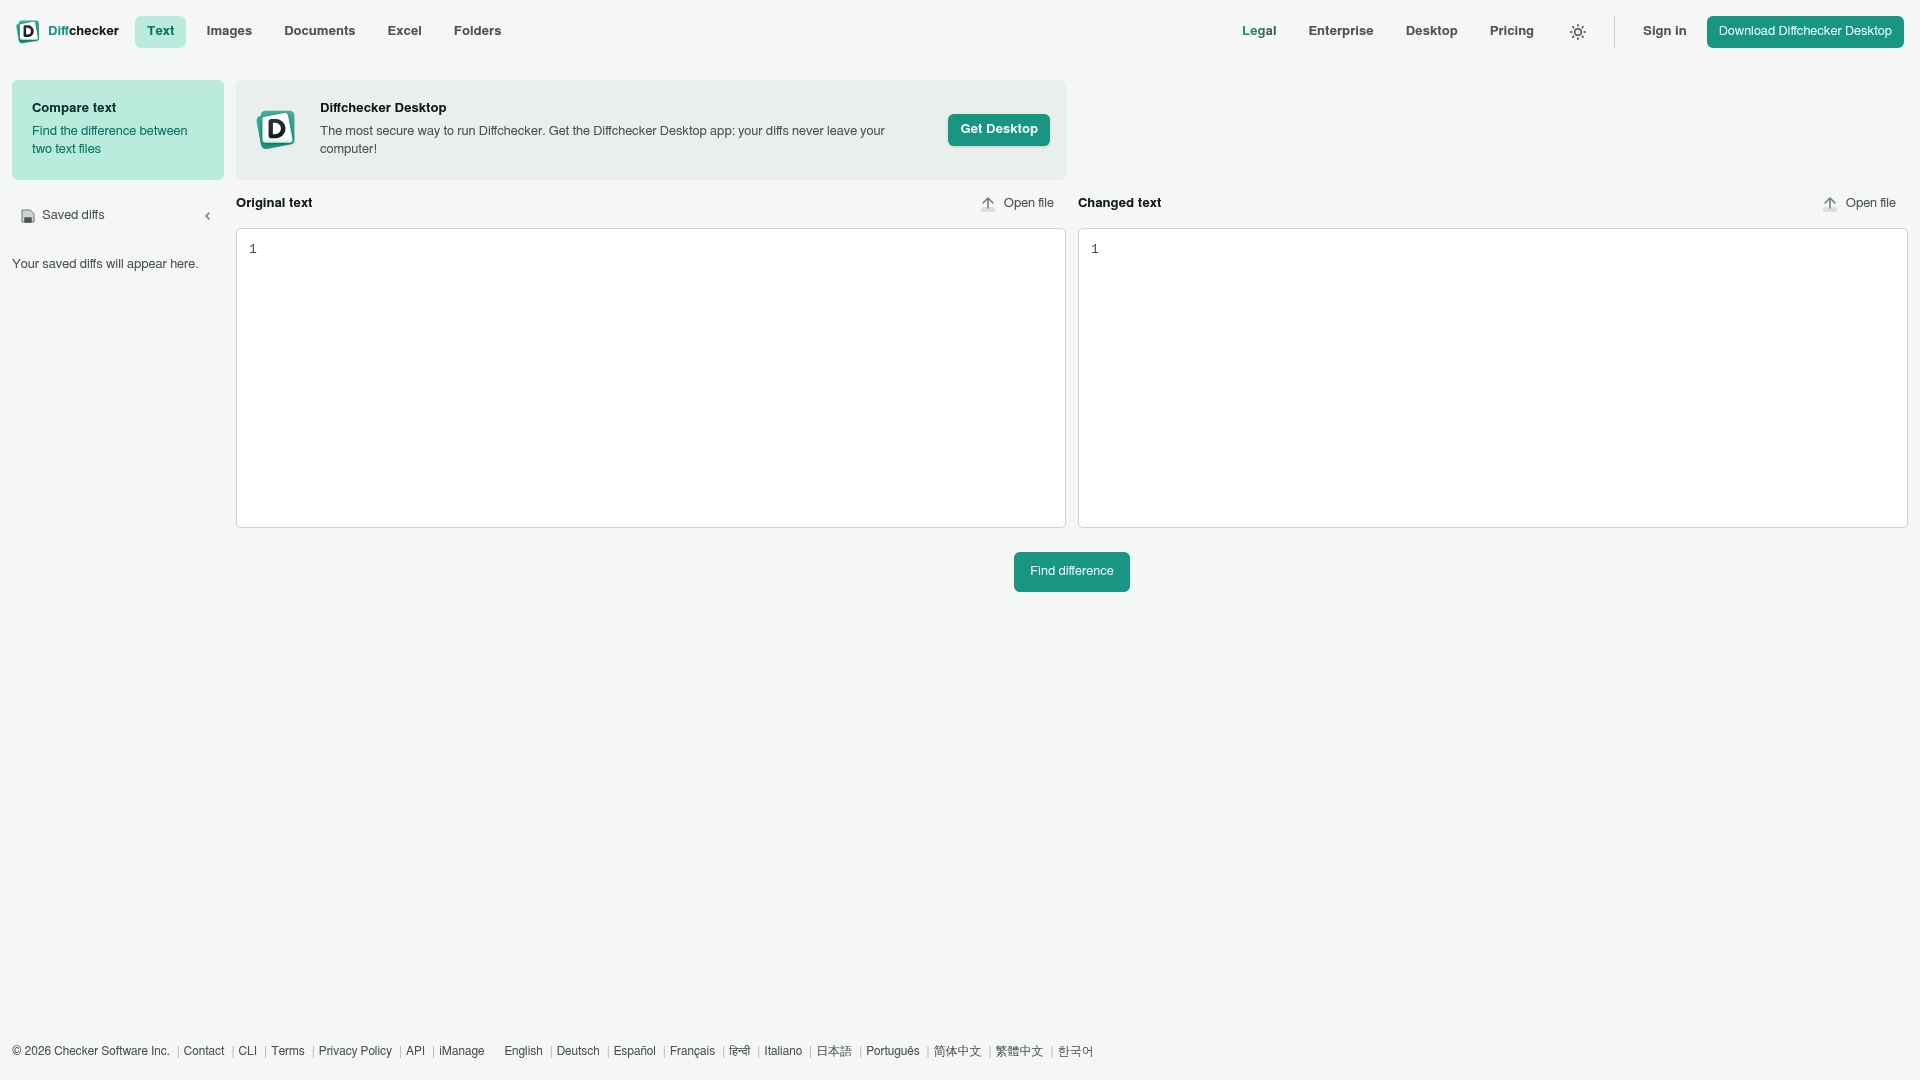Collapse the Saved diffs sidebar chevron
Screen dimensions: 1920x1080
point(208,216)
